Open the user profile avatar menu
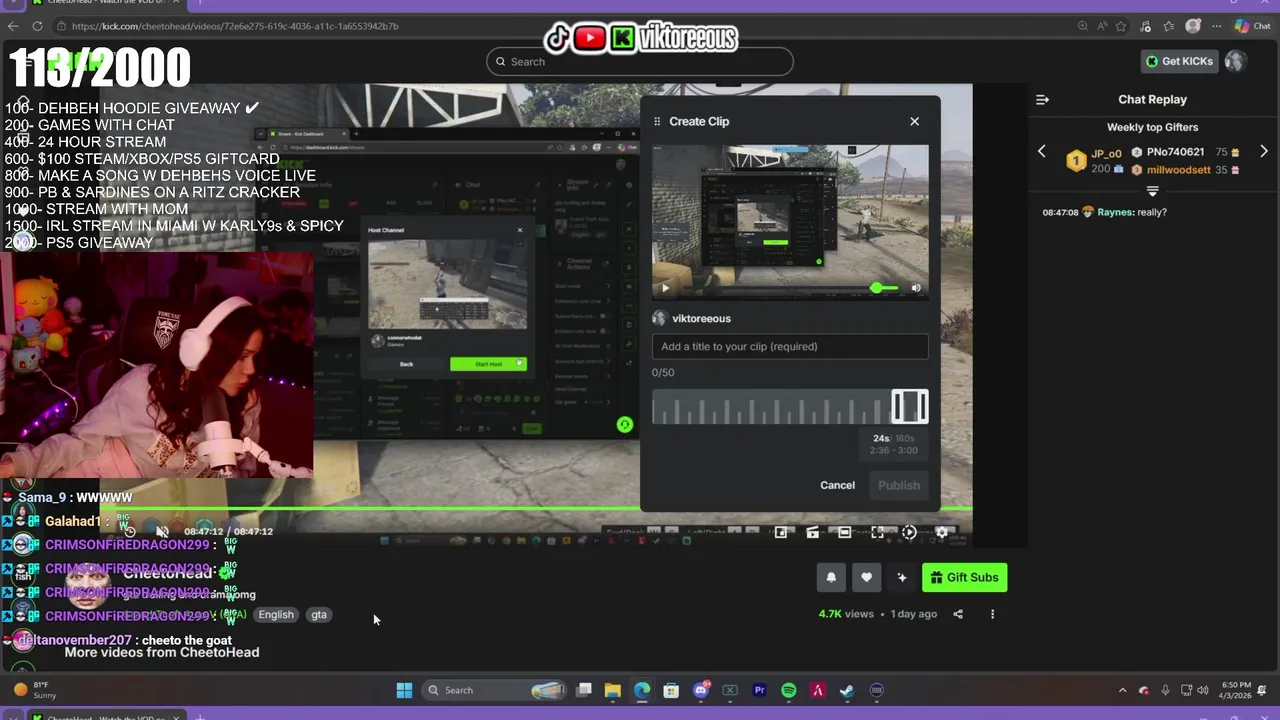 pos(1235,61)
